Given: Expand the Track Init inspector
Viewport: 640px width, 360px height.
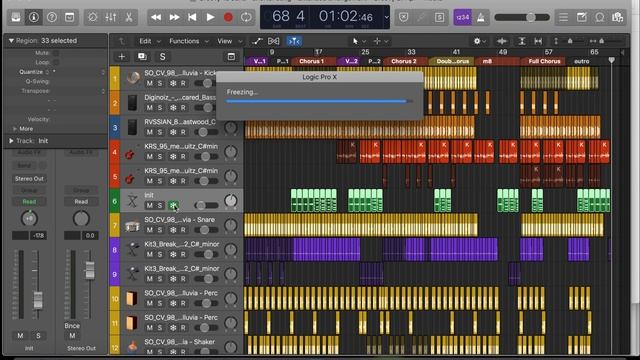Looking at the screenshot, I should click(11, 141).
